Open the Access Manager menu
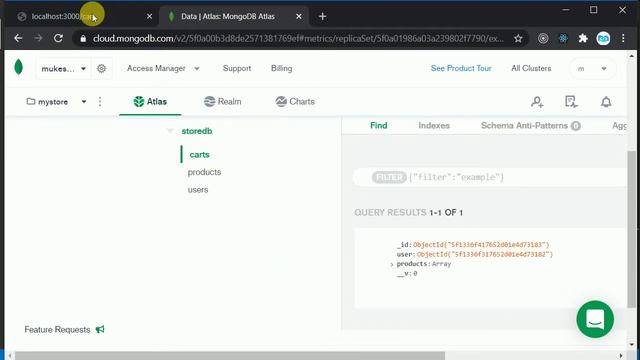 point(163,69)
